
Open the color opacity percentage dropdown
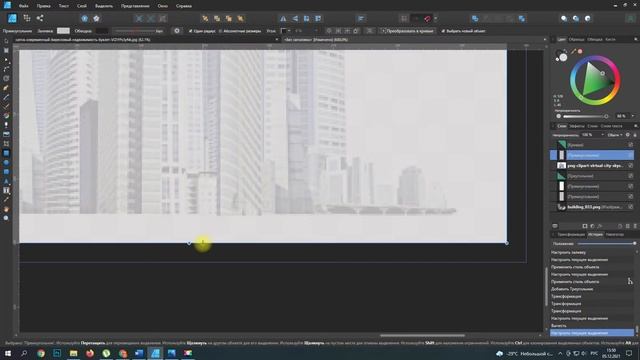633,116
